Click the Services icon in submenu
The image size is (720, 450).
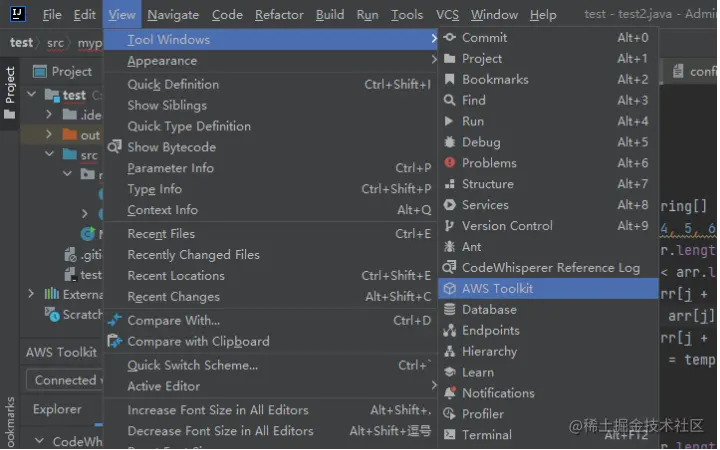(x=450, y=205)
